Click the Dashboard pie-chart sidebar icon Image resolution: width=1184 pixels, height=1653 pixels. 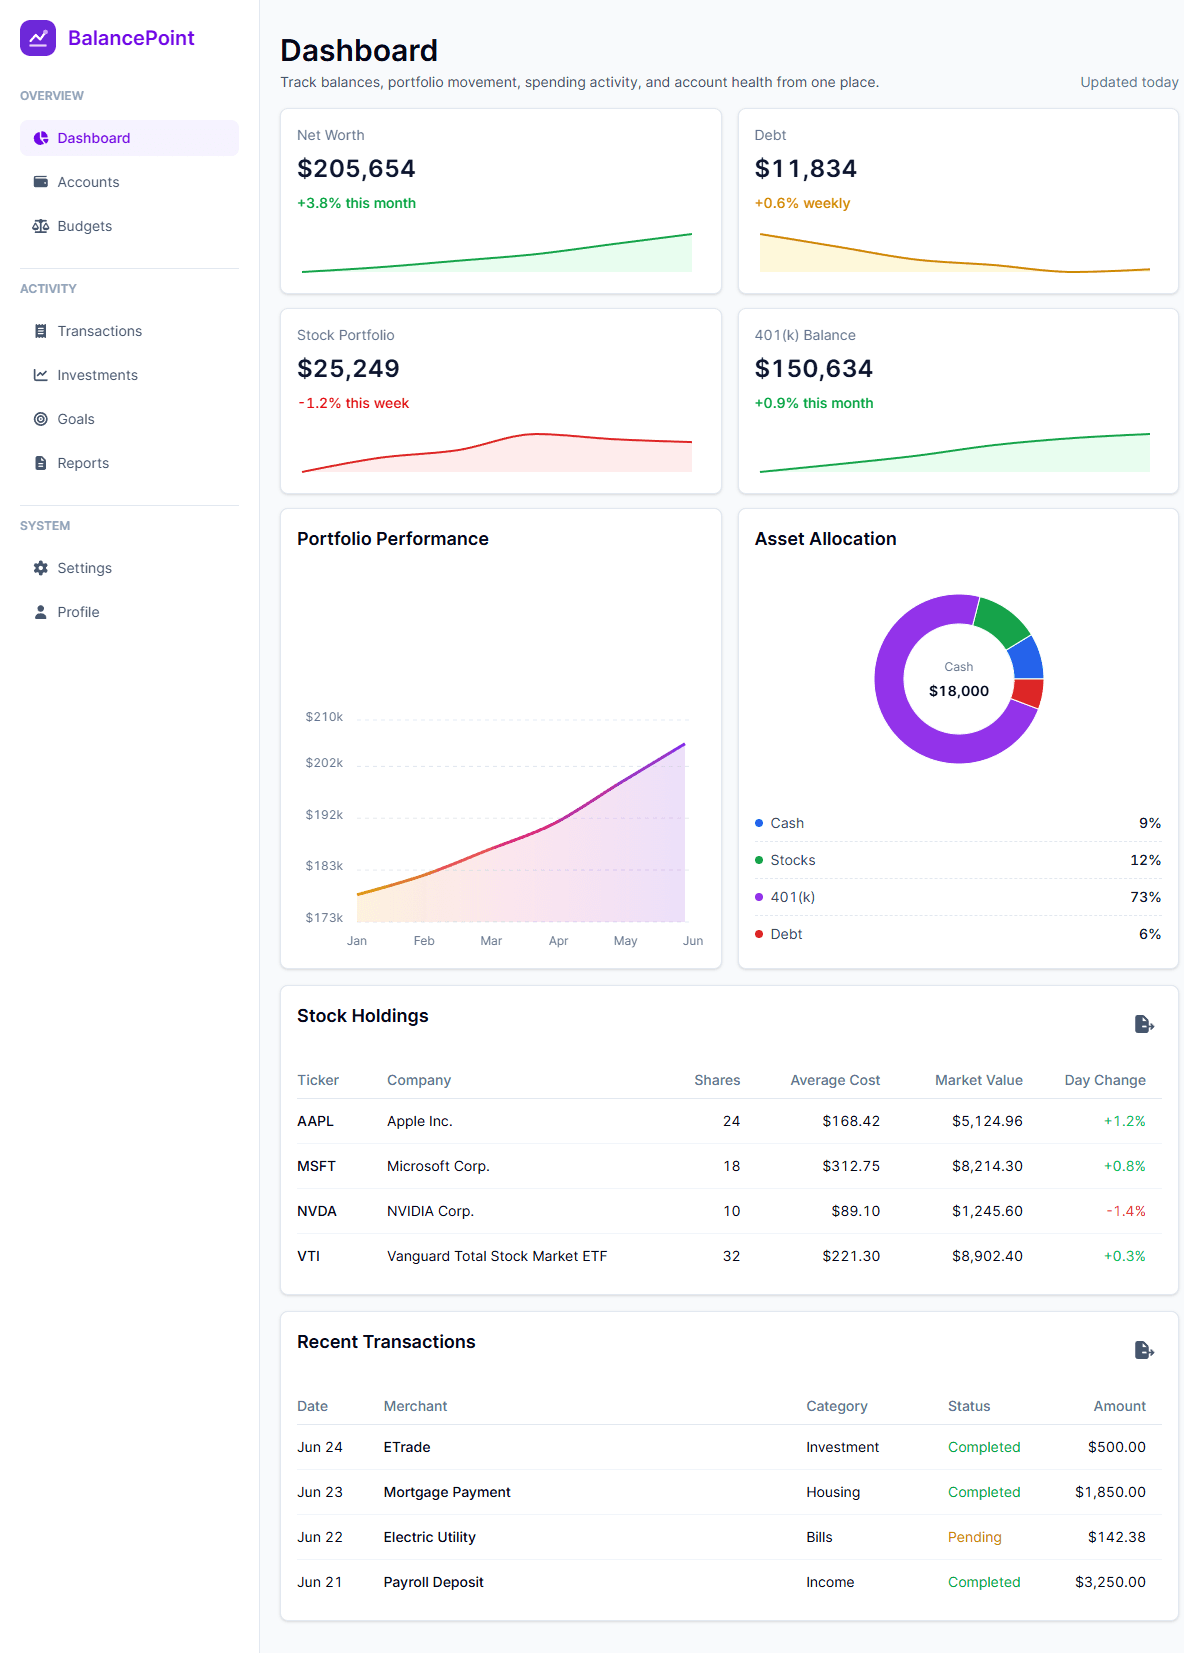pos(41,138)
